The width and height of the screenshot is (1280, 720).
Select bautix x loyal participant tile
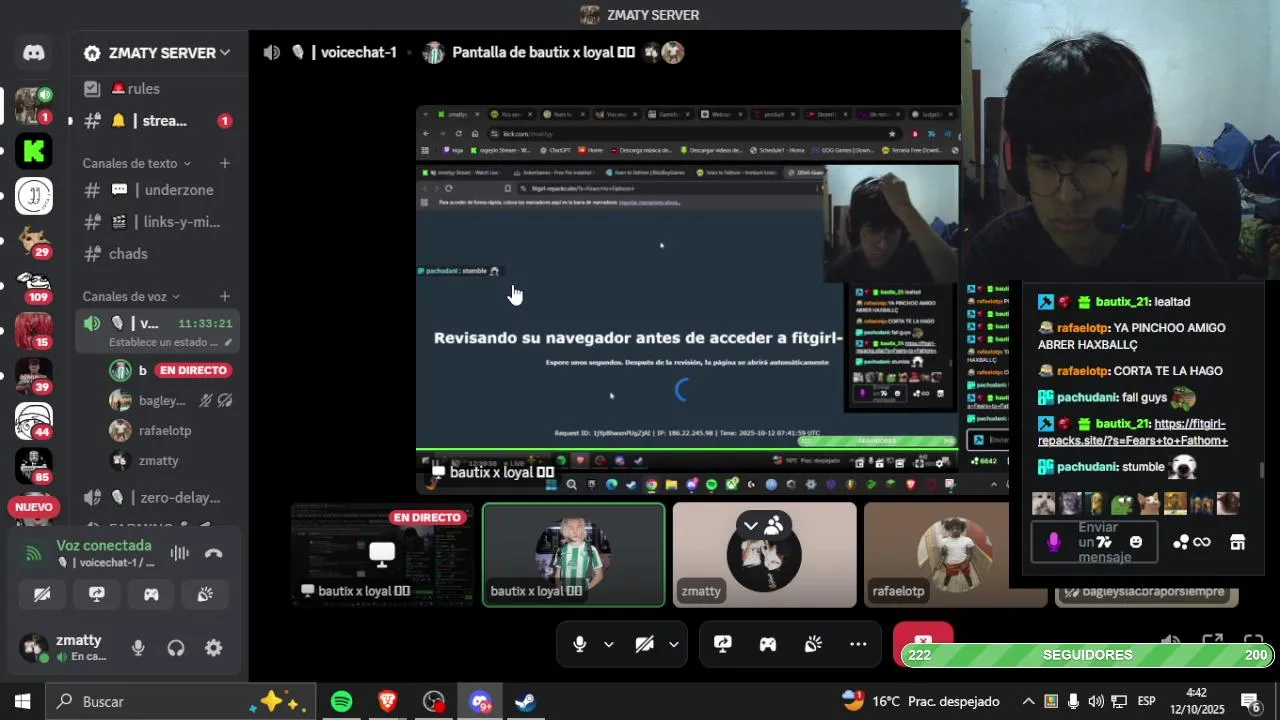pyautogui.click(x=574, y=555)
